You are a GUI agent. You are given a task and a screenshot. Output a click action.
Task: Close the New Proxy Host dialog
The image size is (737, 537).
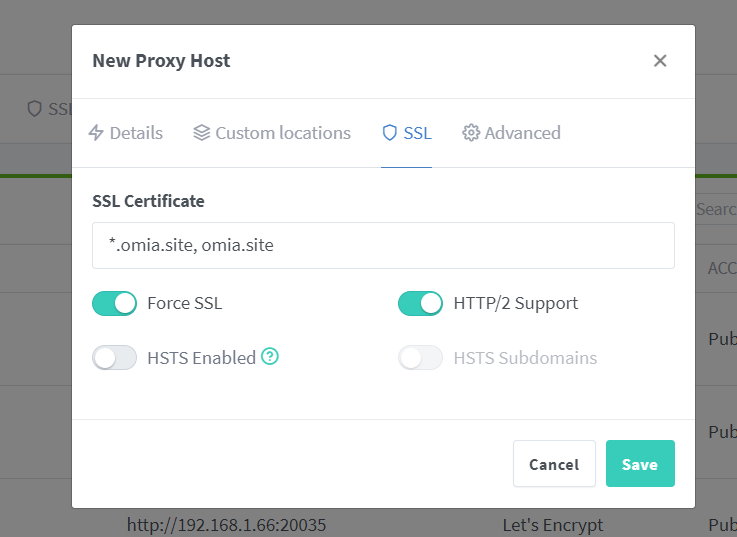click(x=660, y=61)
